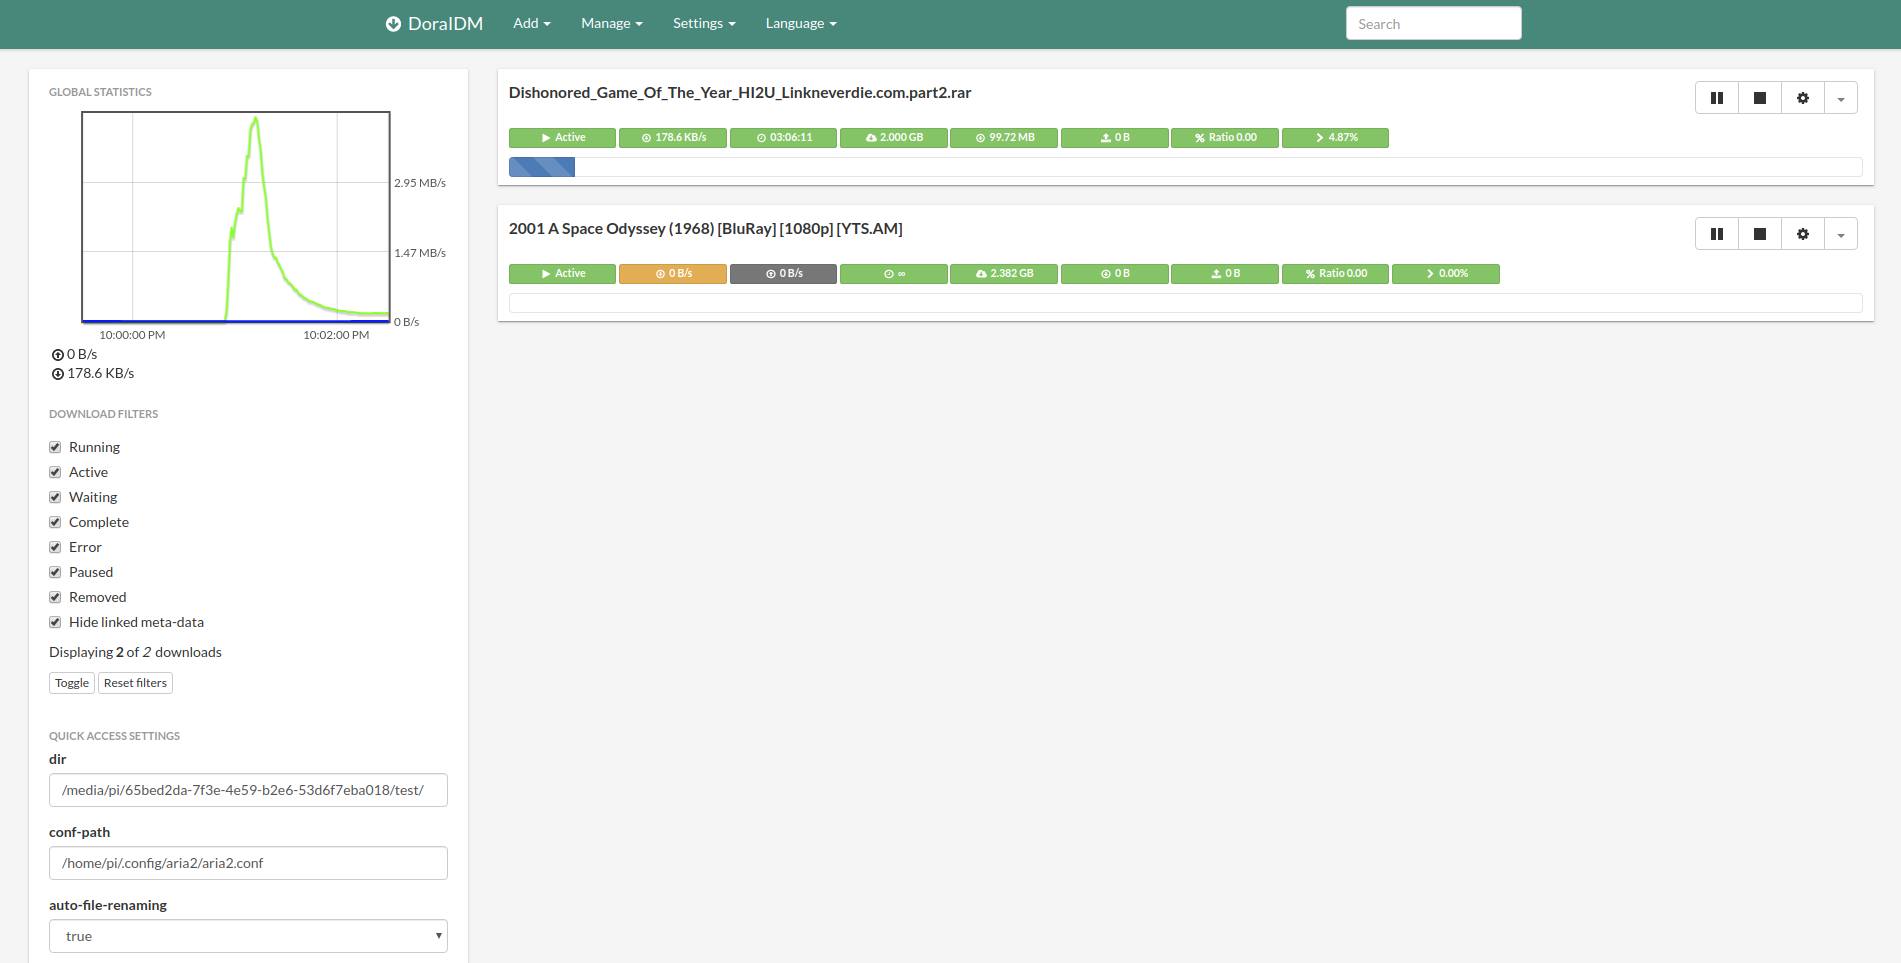Image resolution: width=1901 pixels, height=963 pixels.
Task: Toggle Hide linked meta-data checkbox
Action: pos(55,622)
